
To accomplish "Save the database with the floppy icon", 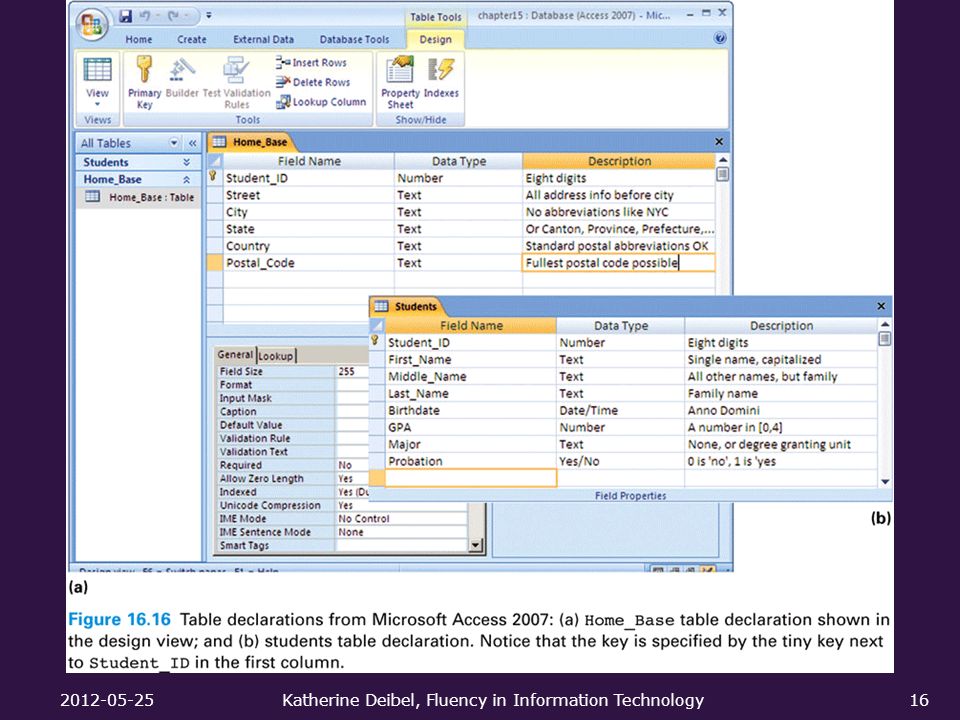I will coord(126,15).
